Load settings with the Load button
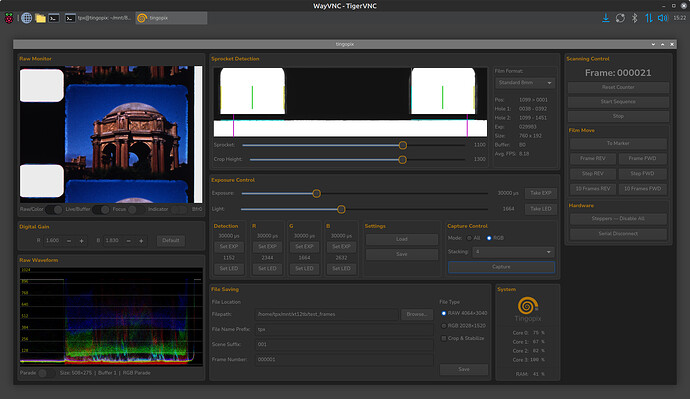 coord(402,239)
